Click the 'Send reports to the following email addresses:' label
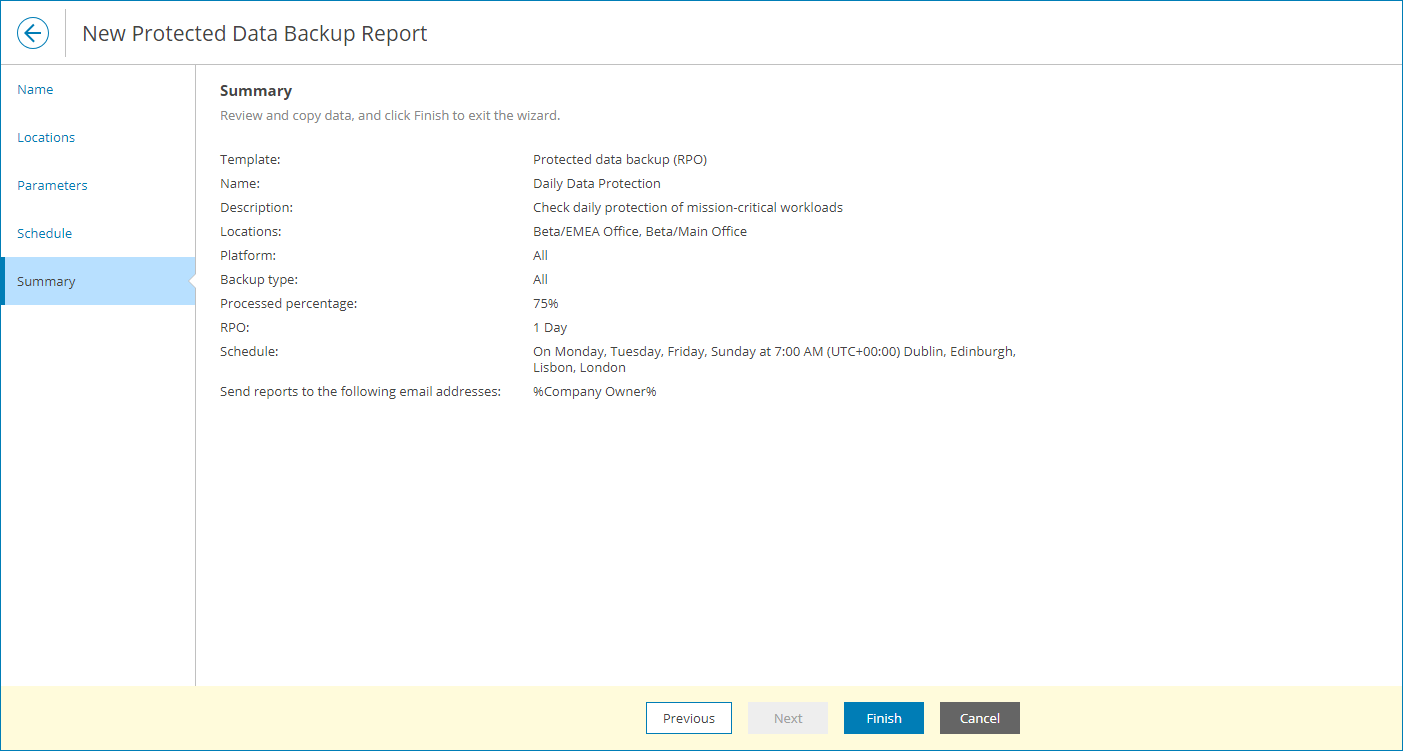This screenshot has width=1403, height=751. tap(360, 391)
